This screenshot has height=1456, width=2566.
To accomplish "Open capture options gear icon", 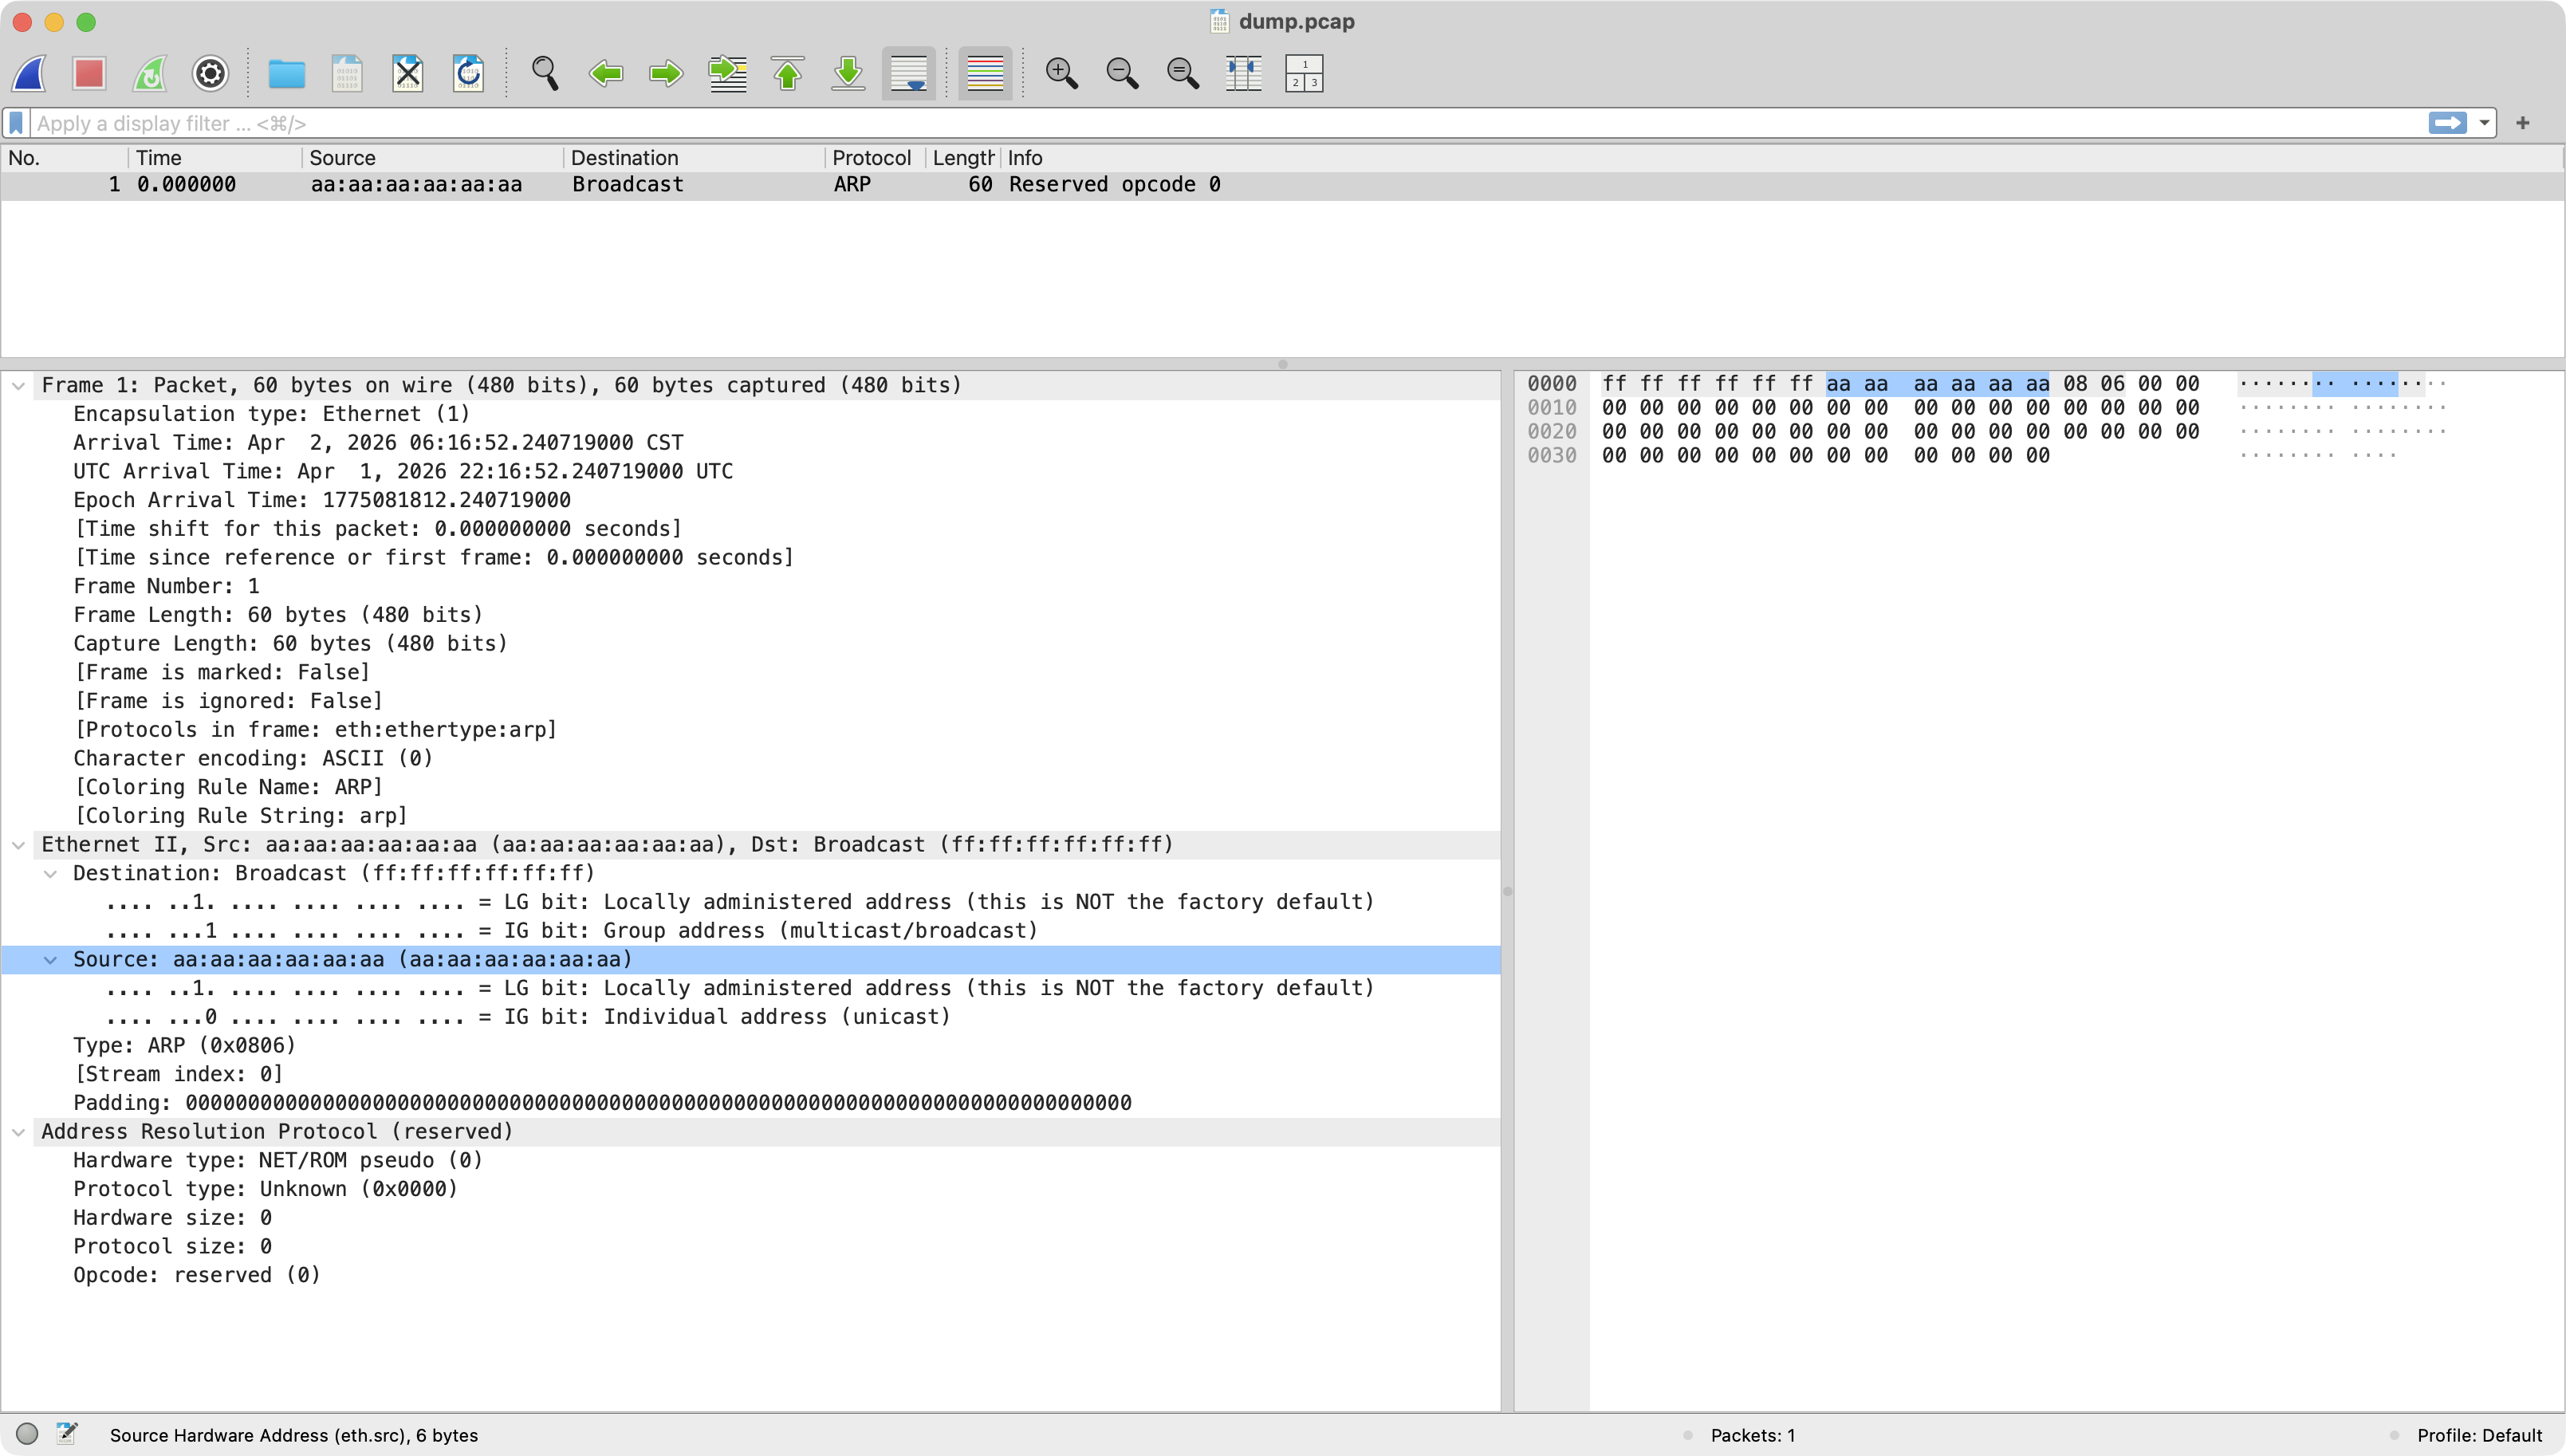I will coord(210,73).
